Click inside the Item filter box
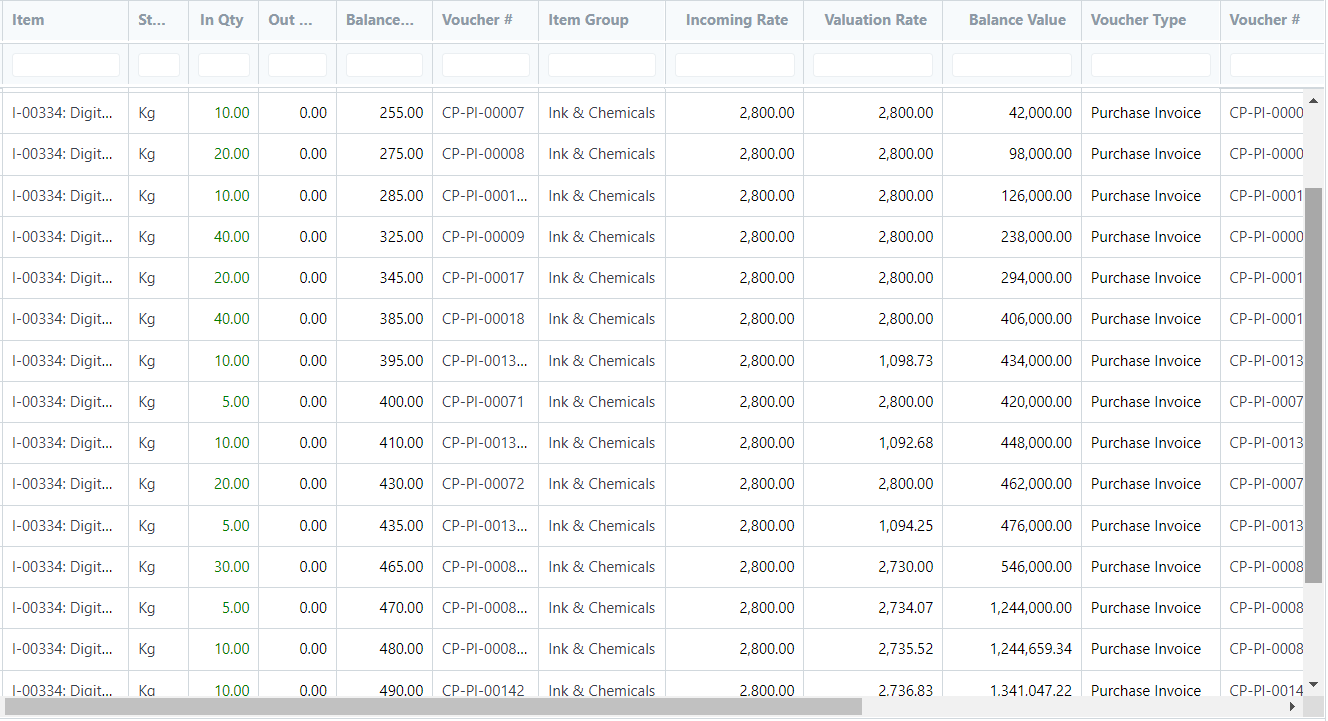1328x721 pixels. point(65,64)
